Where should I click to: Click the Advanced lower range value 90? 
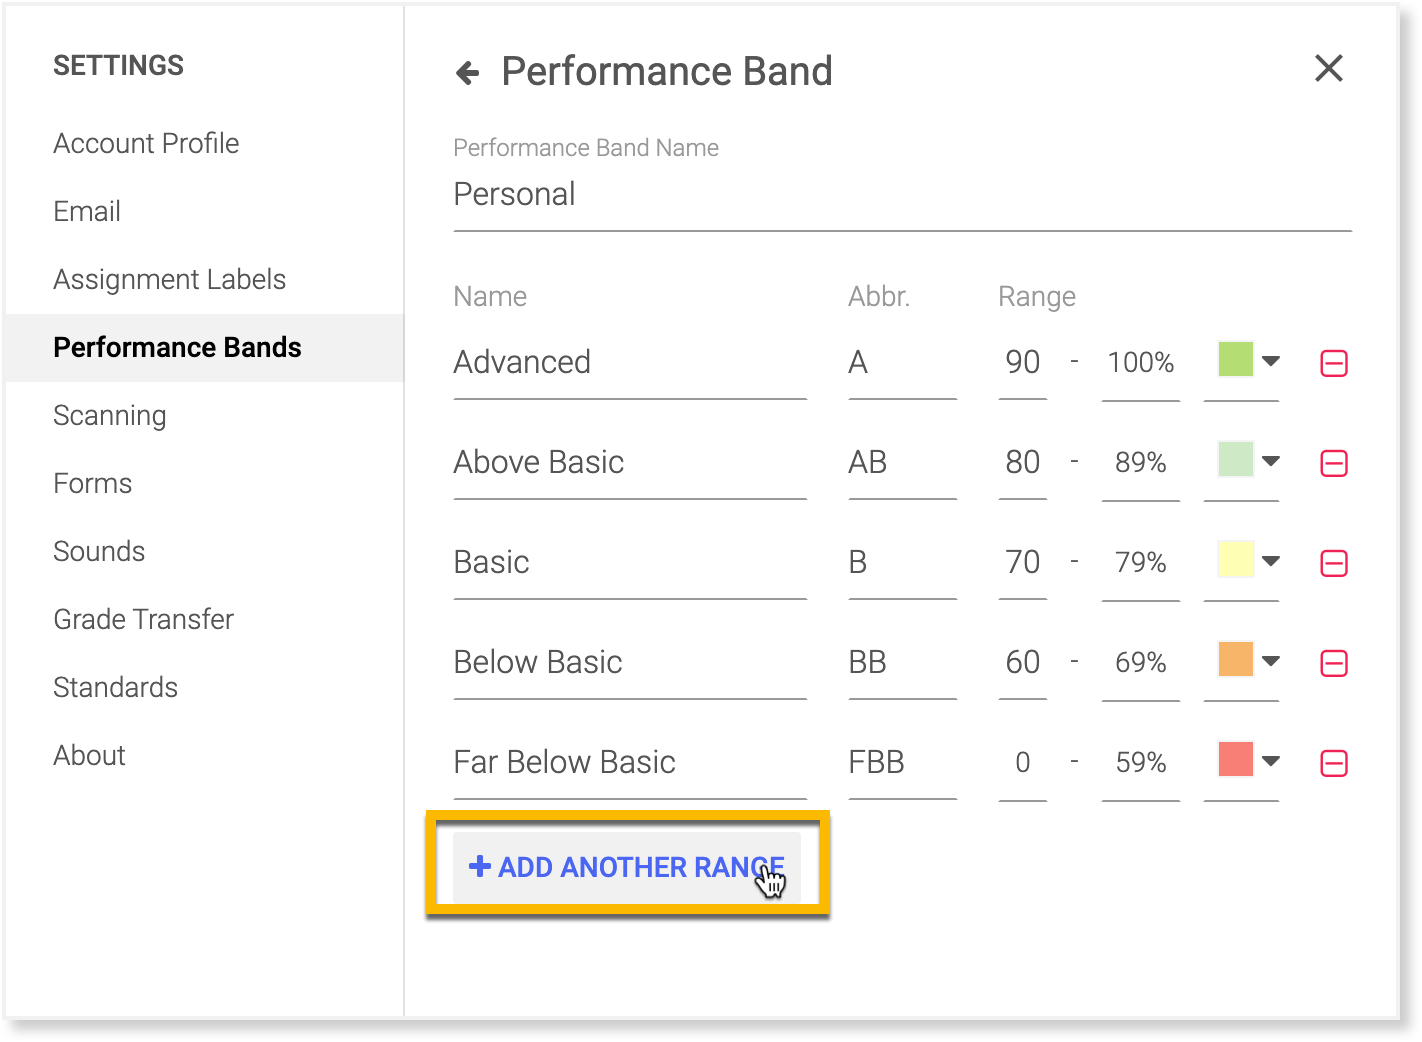point(1022,363)
